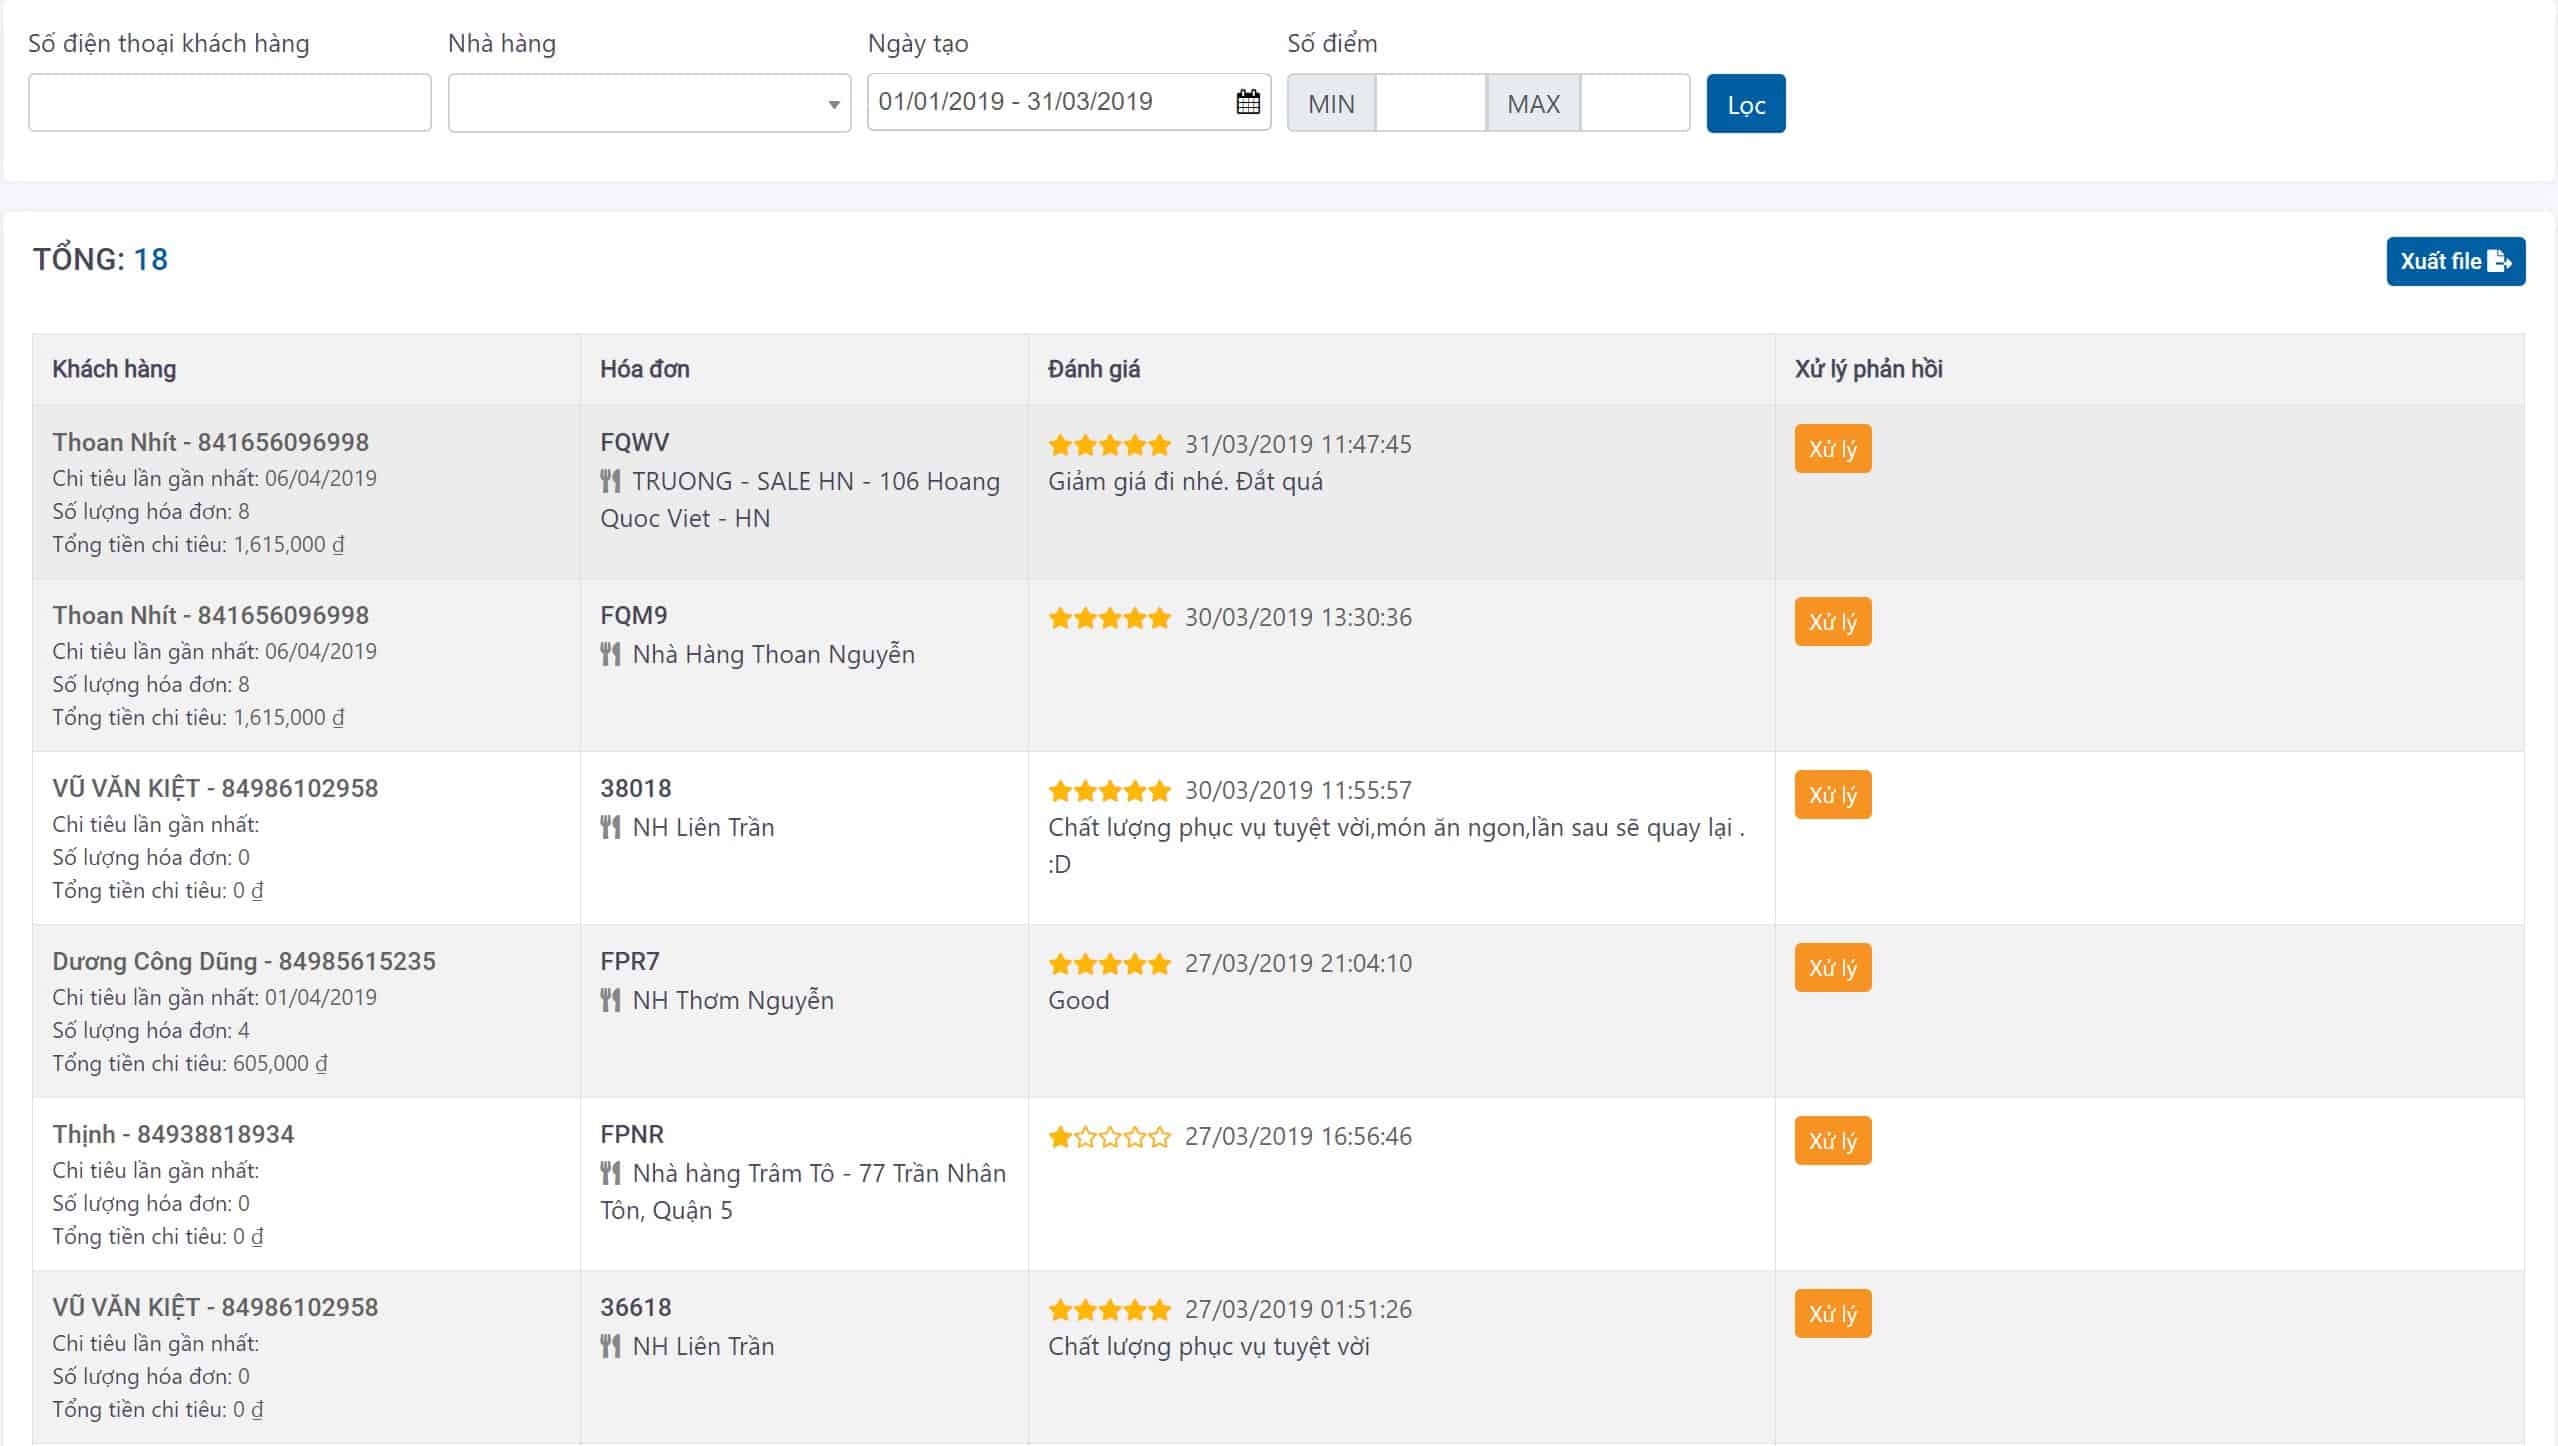Click the review text 'Good'

tap(1079, 1001)
